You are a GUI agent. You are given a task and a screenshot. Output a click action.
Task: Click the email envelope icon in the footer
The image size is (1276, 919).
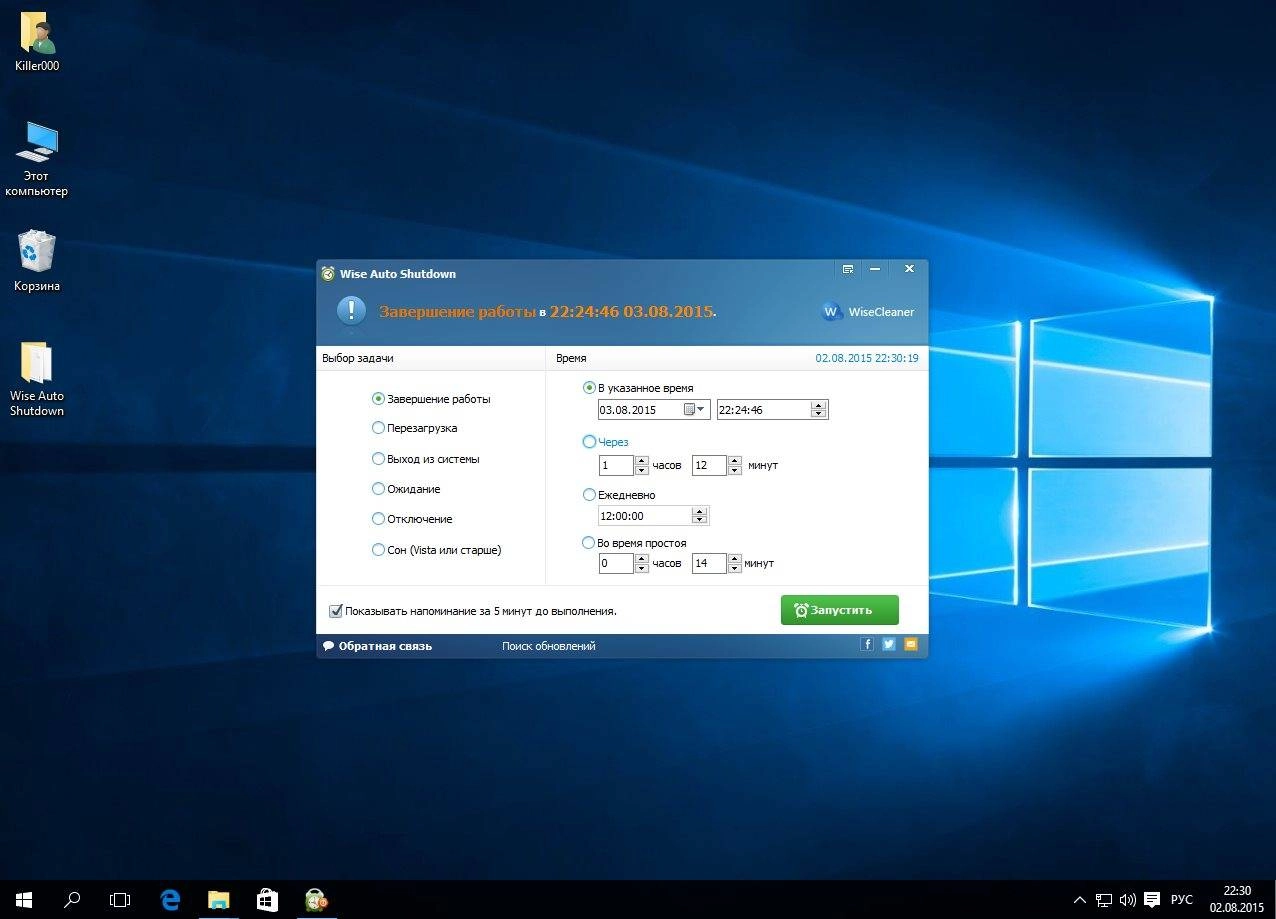click(x=910, y=645)
